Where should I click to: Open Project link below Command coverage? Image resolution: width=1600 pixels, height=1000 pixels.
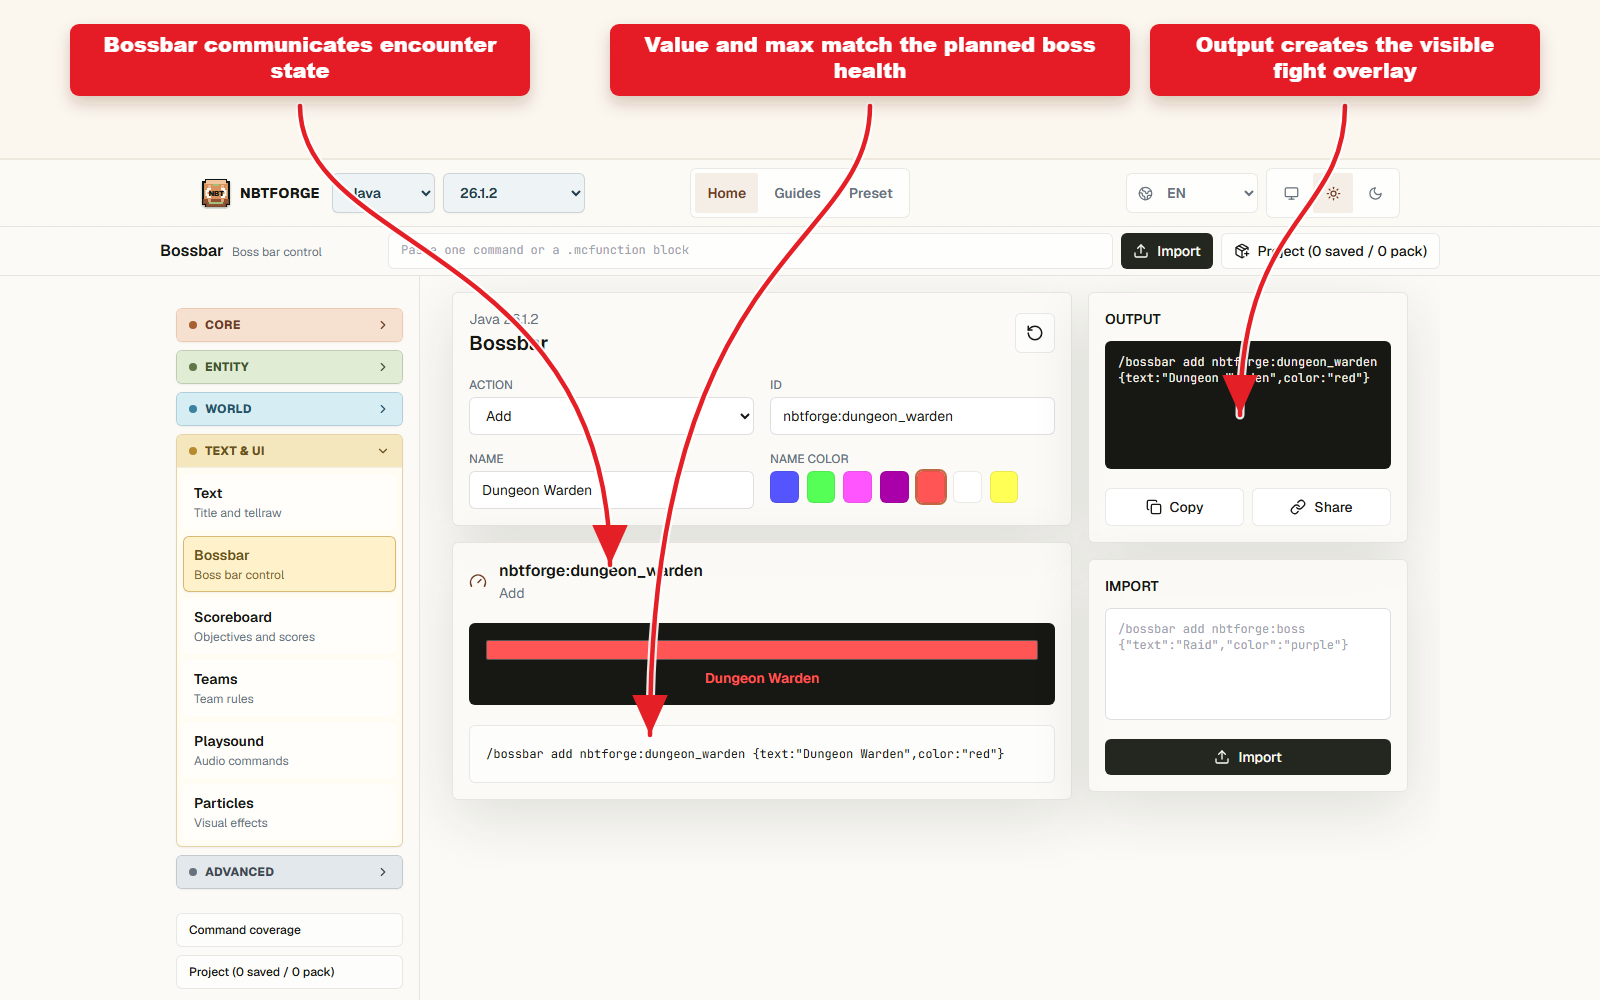[289, 972]
